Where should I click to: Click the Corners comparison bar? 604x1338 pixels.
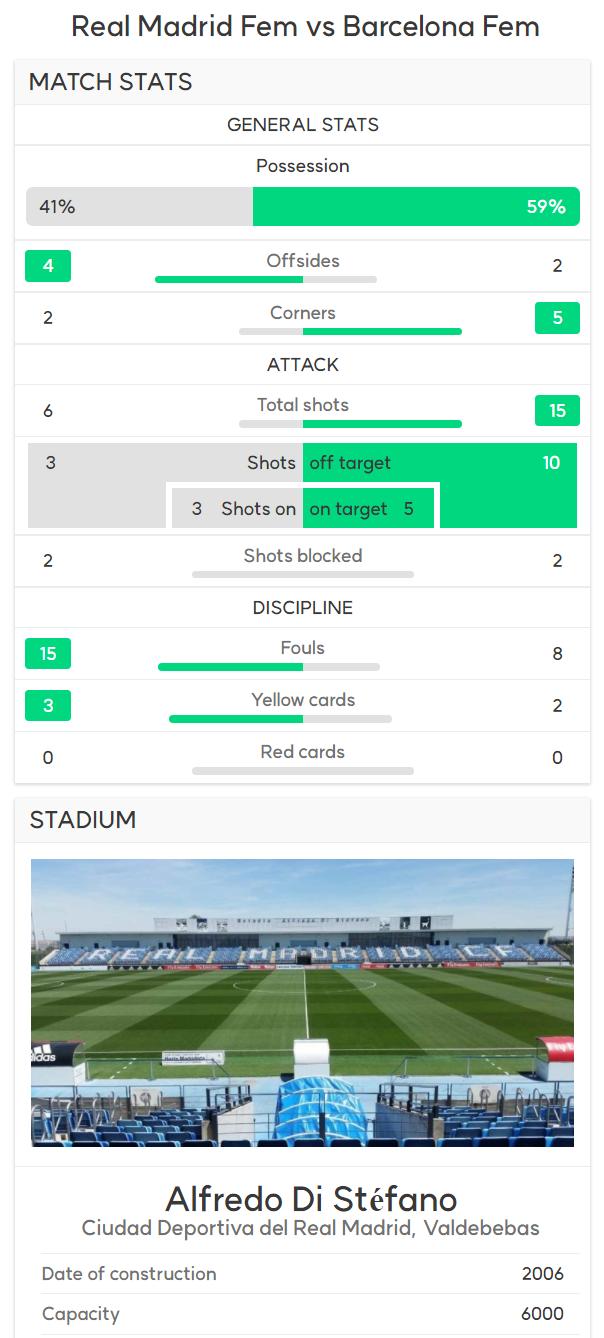[350, 331]
